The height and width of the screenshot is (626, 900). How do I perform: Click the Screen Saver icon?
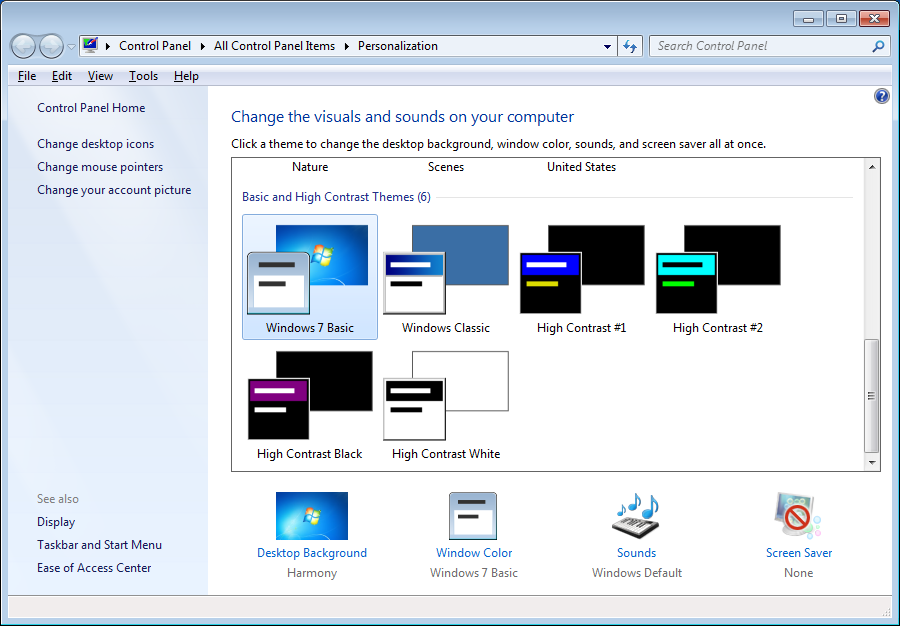click(x=798, y=516)
